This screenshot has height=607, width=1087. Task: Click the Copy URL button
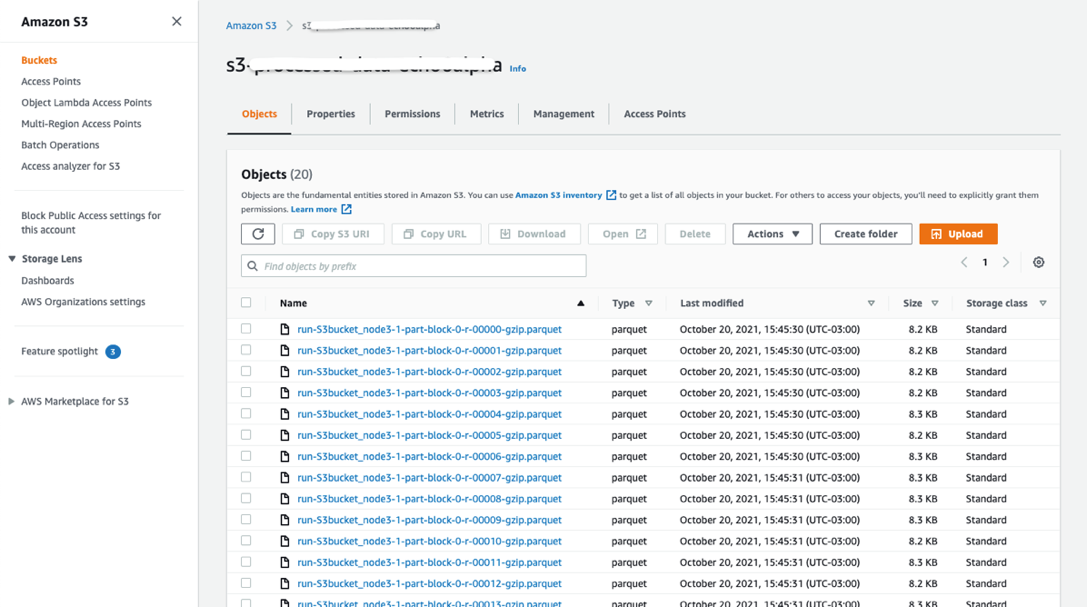tap(436, 234)
